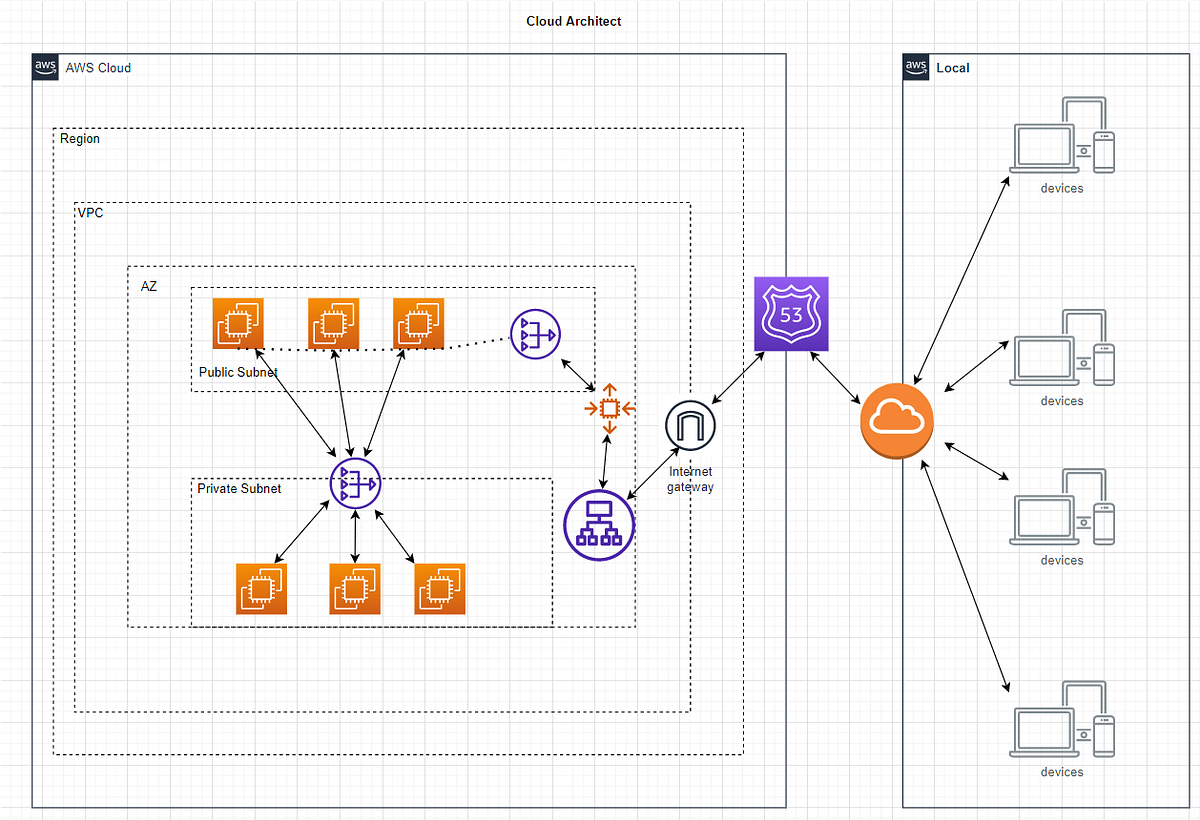Select the Route 53 icon
This screenshot has height=820, width=1200.
(x=791, y=314)
